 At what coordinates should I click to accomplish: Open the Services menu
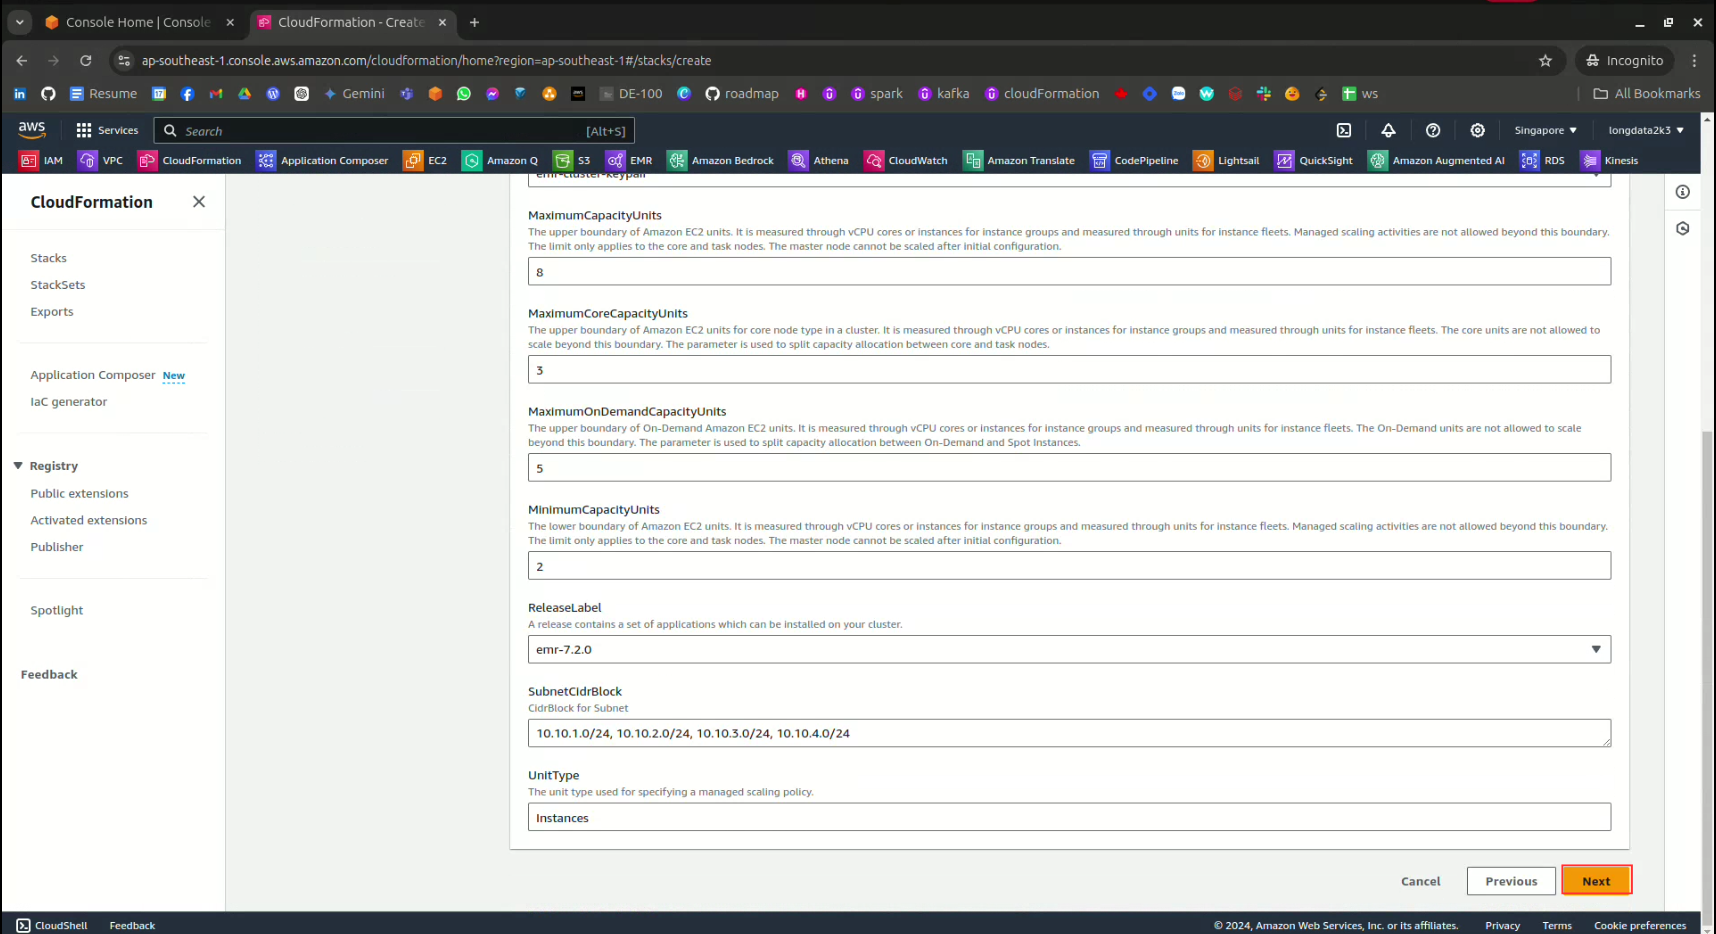[107, 130]
